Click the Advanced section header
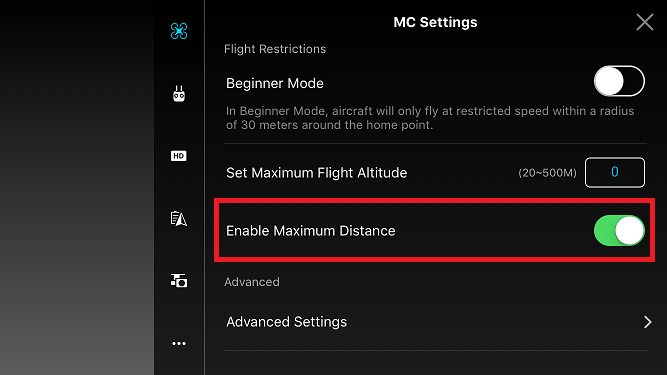667x375 pixels. (252, 282)
